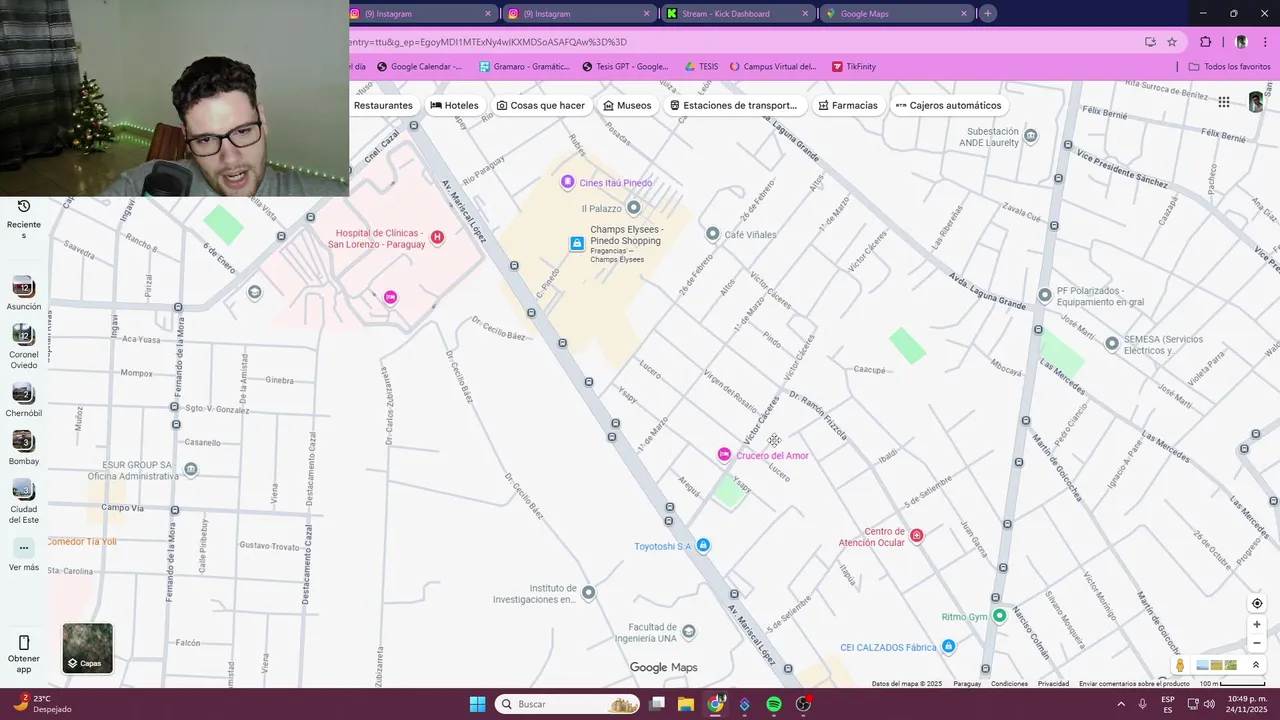Viewport: 1280px width, 720px height.
Task: Open Chrome extensions puzzle icon
Action: click(x=1205, y=42)
